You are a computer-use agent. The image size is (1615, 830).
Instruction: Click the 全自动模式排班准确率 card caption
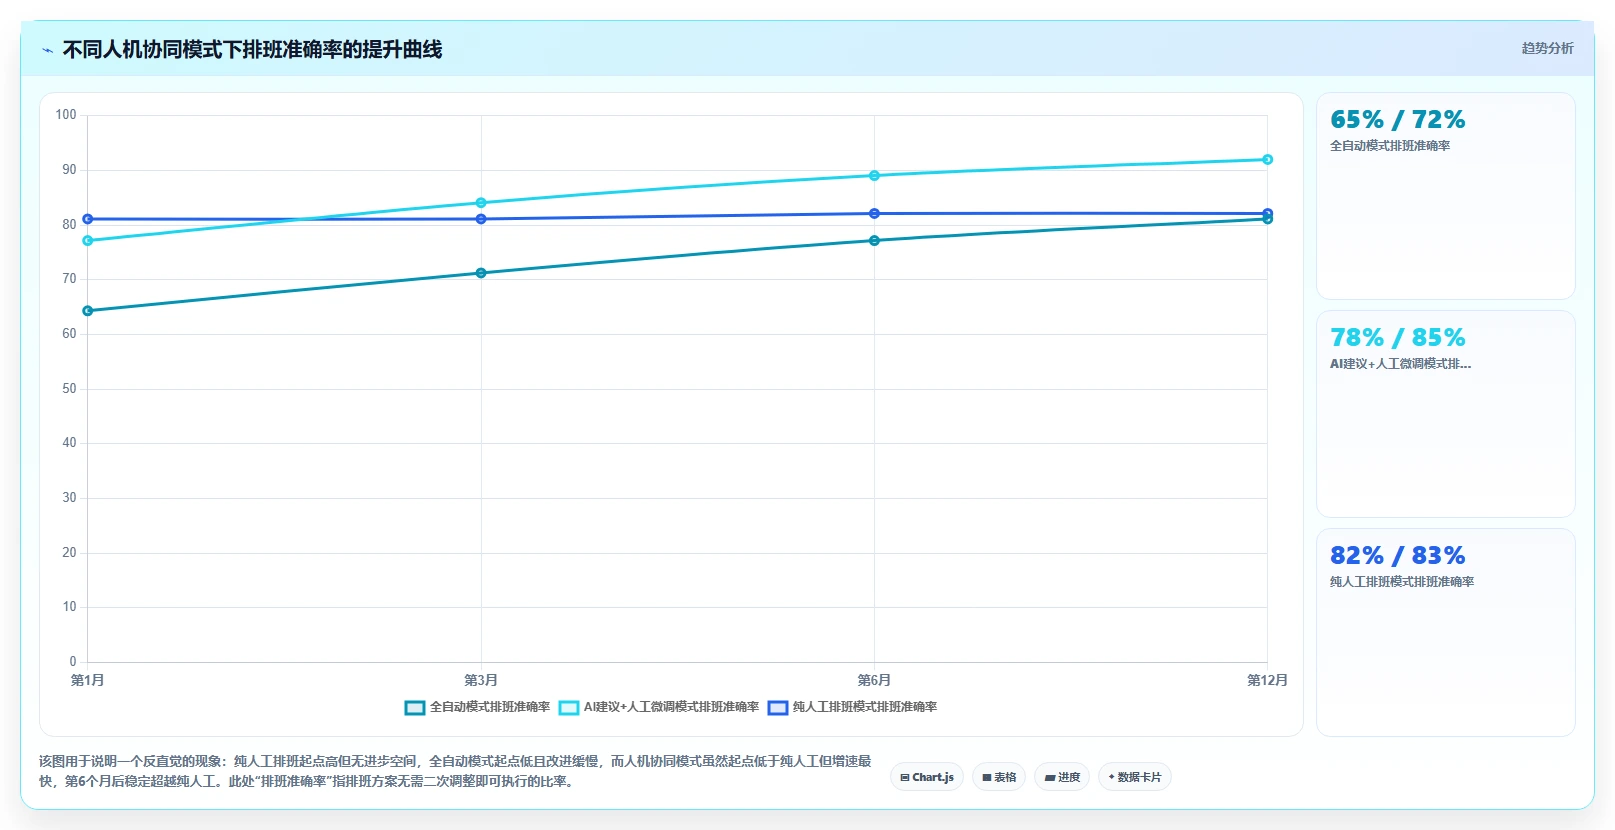(x=1390, y=146)
